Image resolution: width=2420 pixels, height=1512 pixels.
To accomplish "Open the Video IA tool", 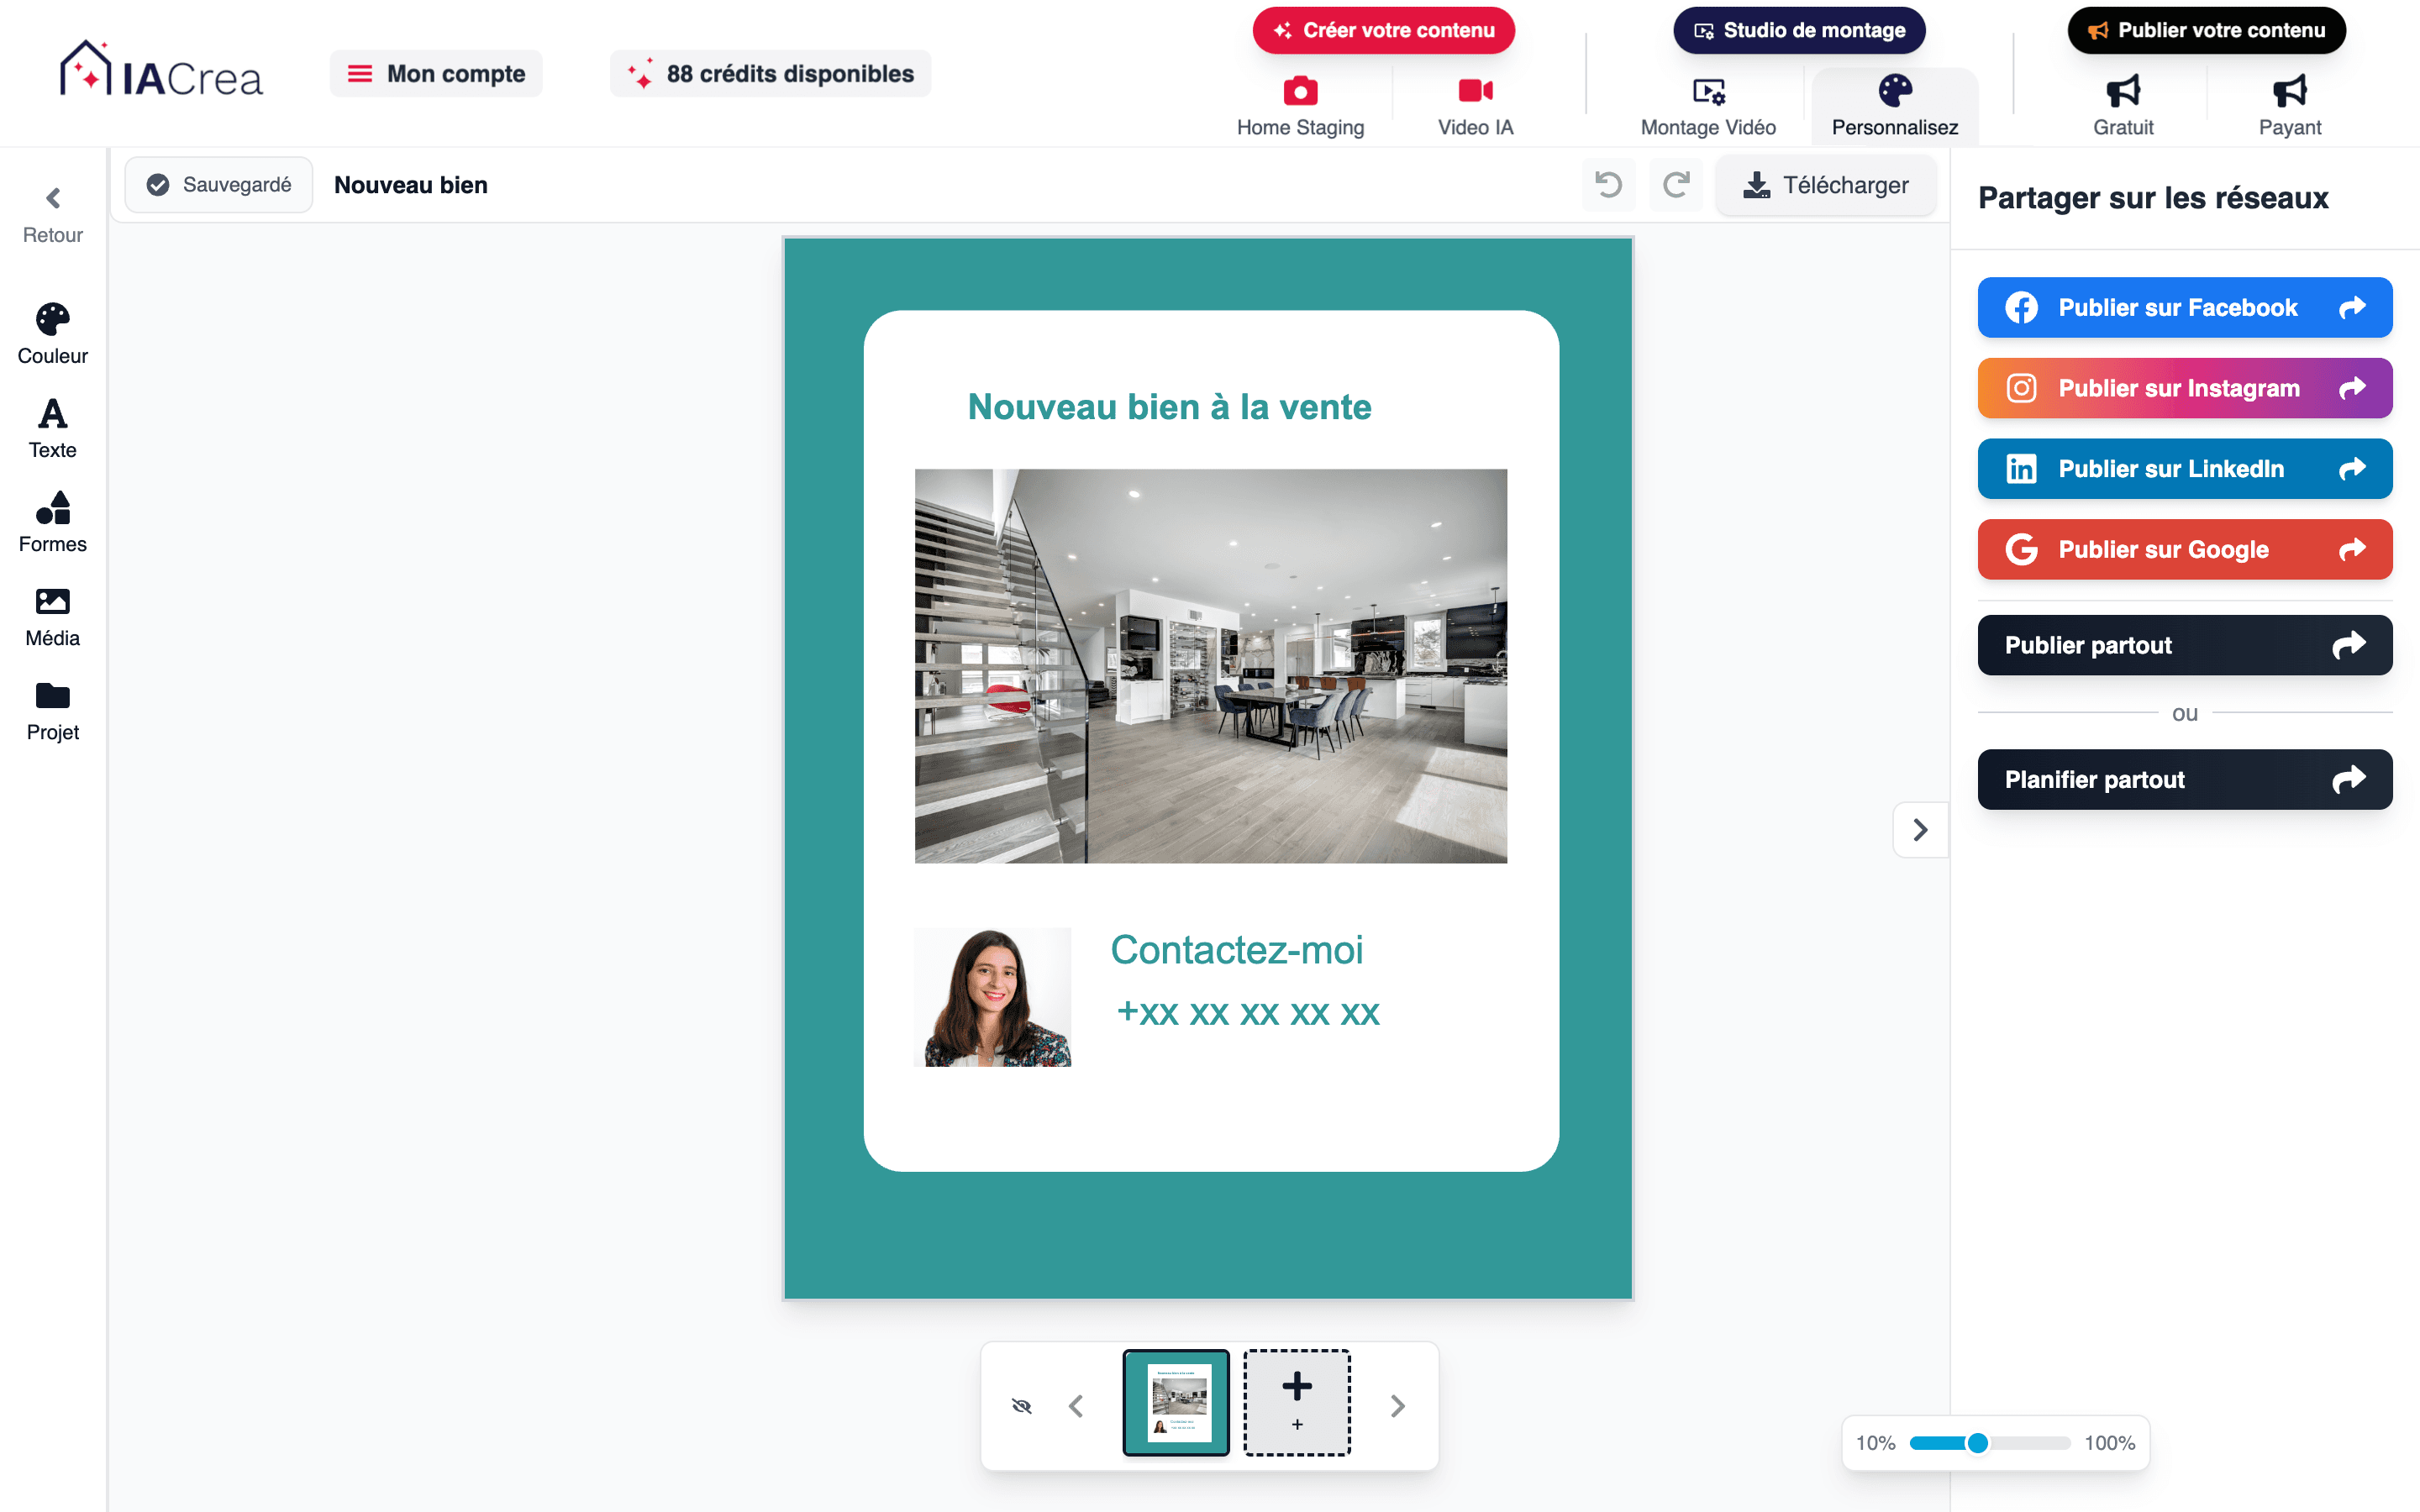I will point(1473,103).
